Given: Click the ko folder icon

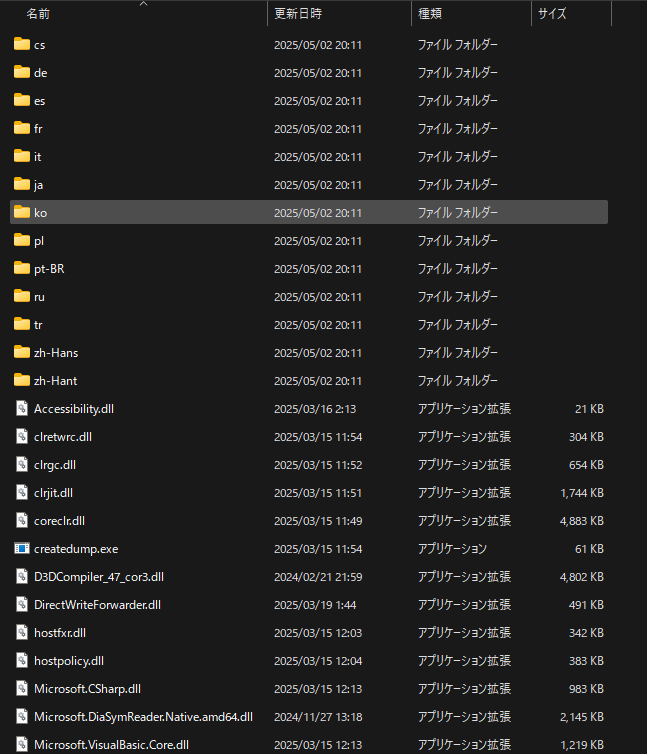Looking at the screenshot, I should click(x=22, y=212).
